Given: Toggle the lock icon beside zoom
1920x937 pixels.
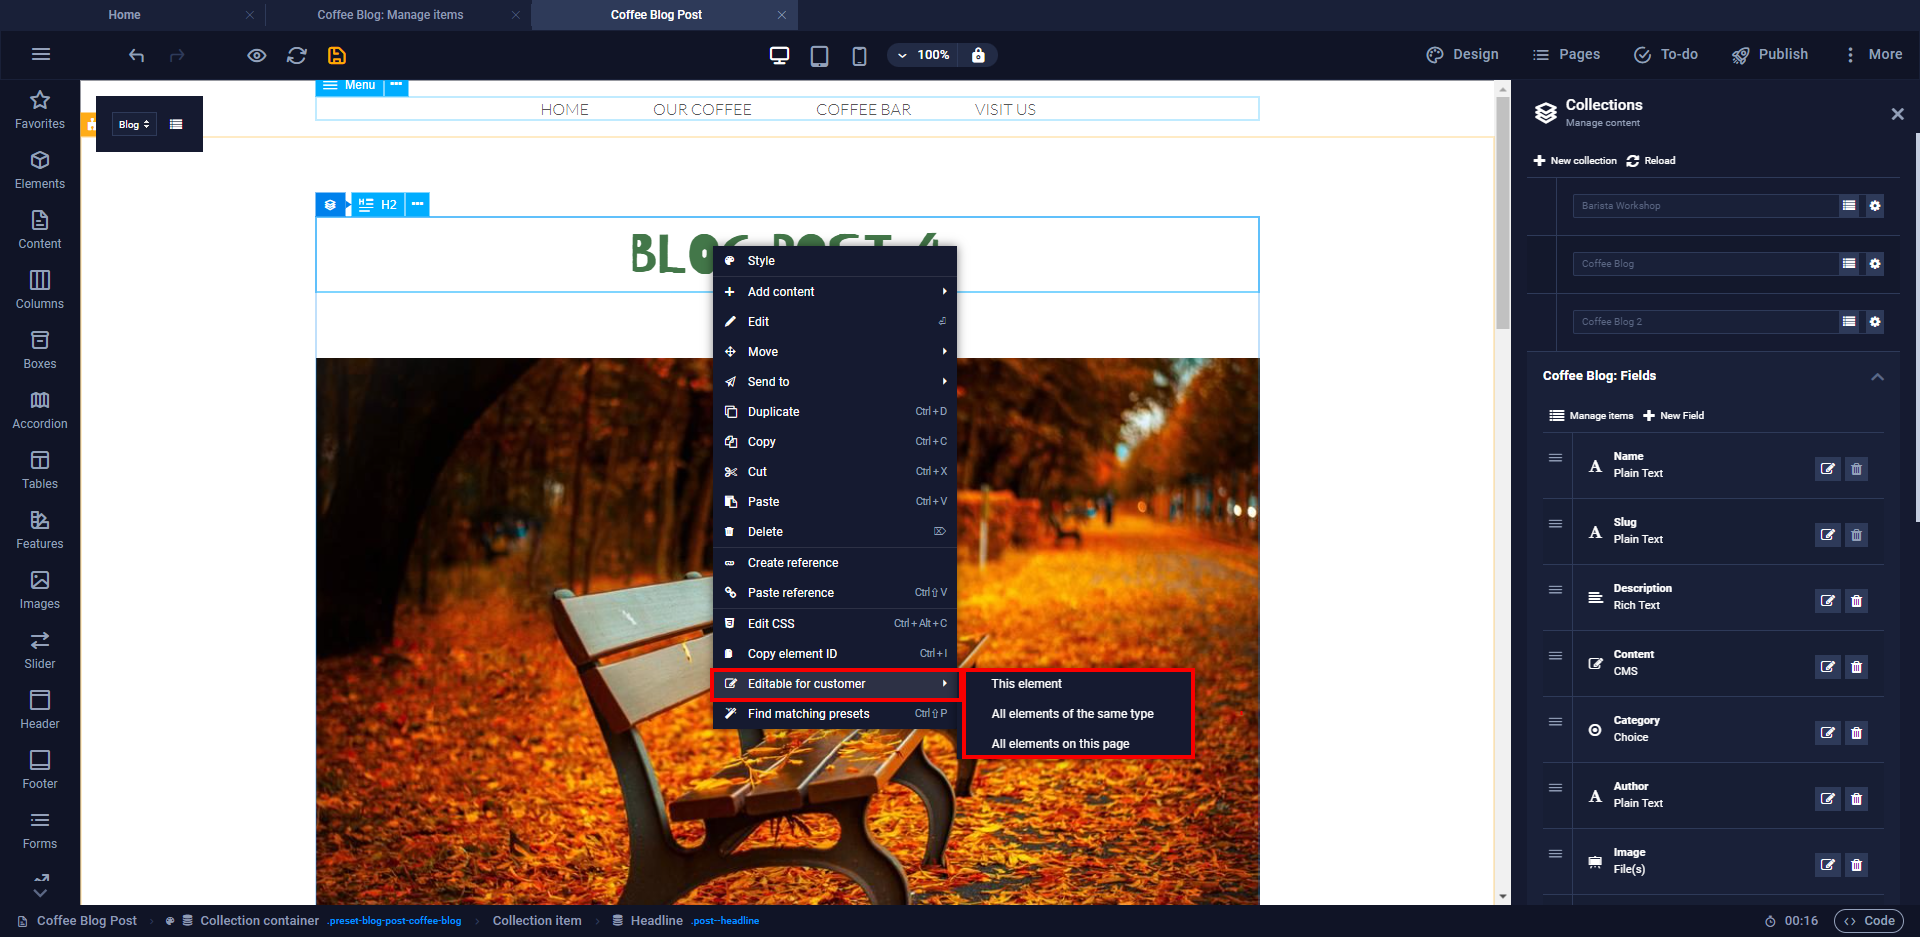Looking at the screenshot, I should [978, 55].
